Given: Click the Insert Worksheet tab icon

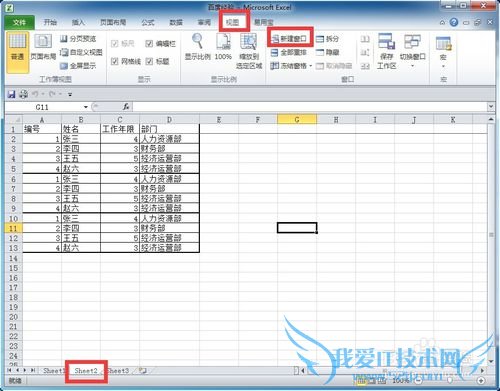Looking at the screenshot, I should coord(143,370).
